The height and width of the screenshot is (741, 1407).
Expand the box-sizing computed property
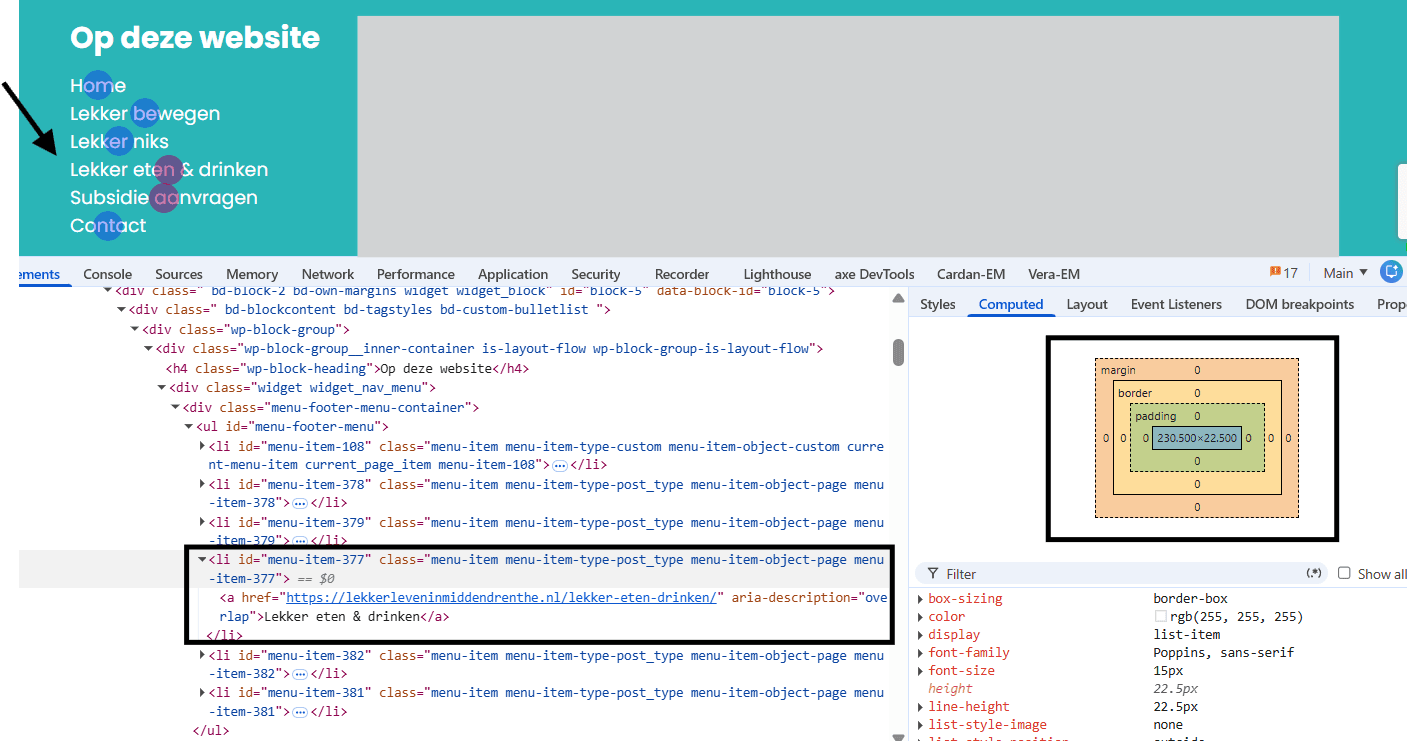(x=921, y=599)
